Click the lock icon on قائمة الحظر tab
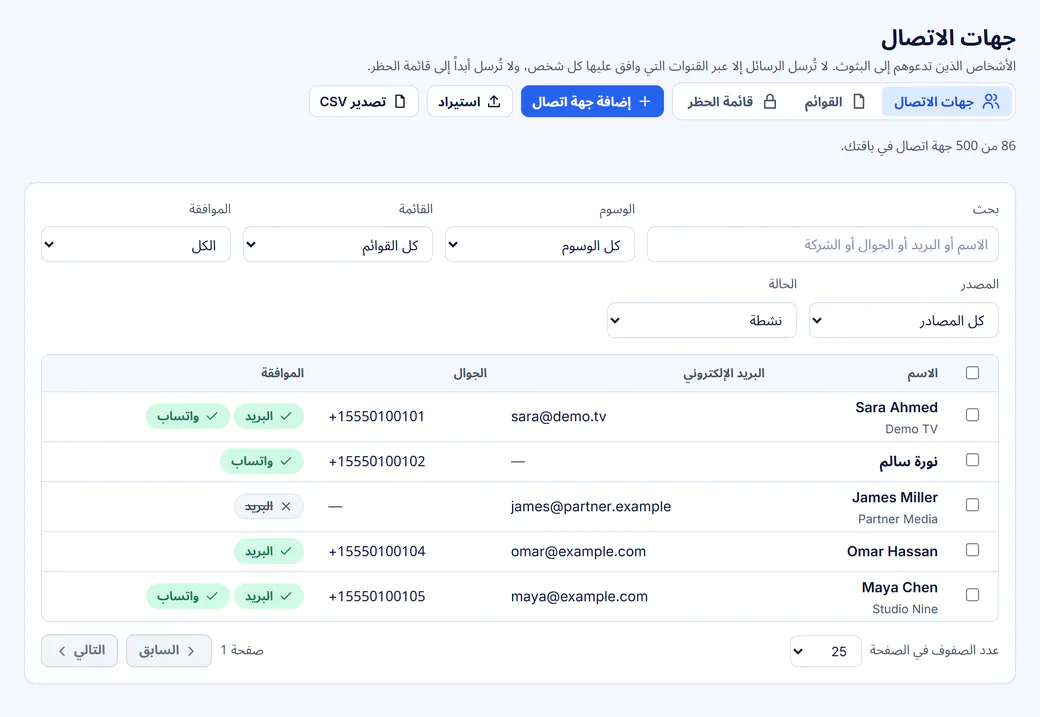The image size is (1040, 717). pyautogui.click(x=770, y=101)
